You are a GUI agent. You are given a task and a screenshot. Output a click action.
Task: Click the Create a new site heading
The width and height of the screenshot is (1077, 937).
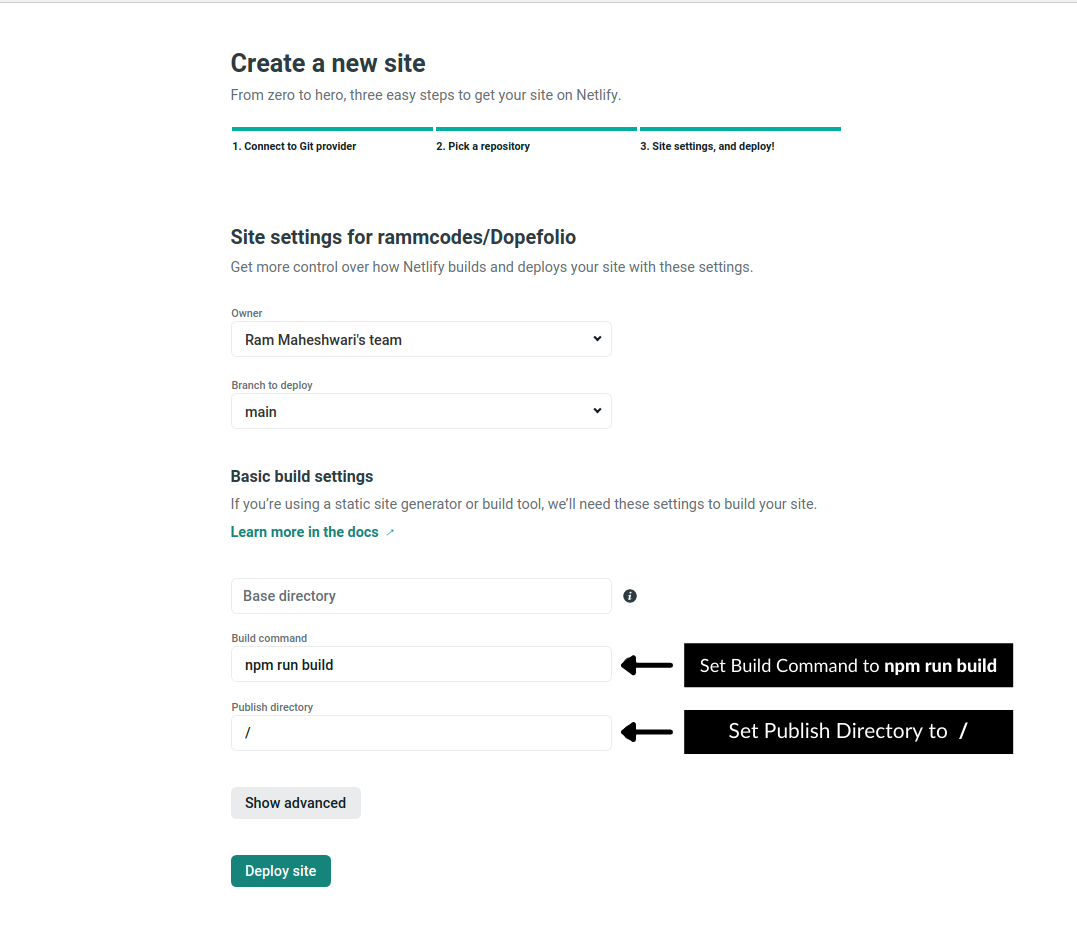[x=327, y=63]
